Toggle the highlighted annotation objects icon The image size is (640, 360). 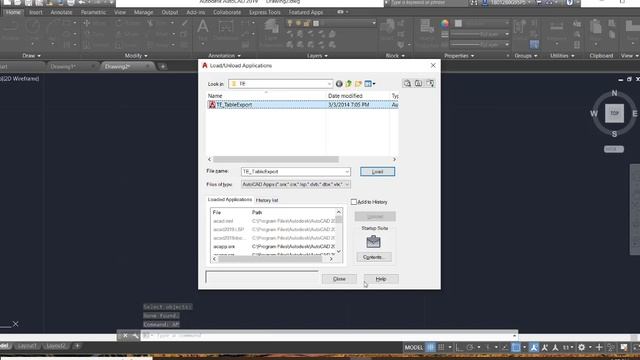pyautogui.click(x=534, y=347)
